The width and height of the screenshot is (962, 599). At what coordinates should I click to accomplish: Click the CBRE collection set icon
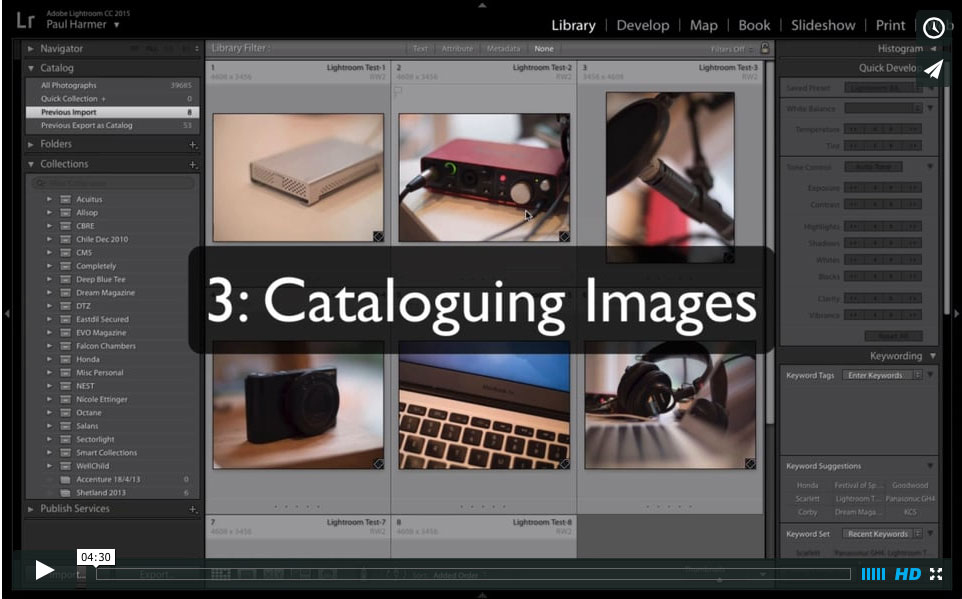pyautogui.click(x=66, y=226)
